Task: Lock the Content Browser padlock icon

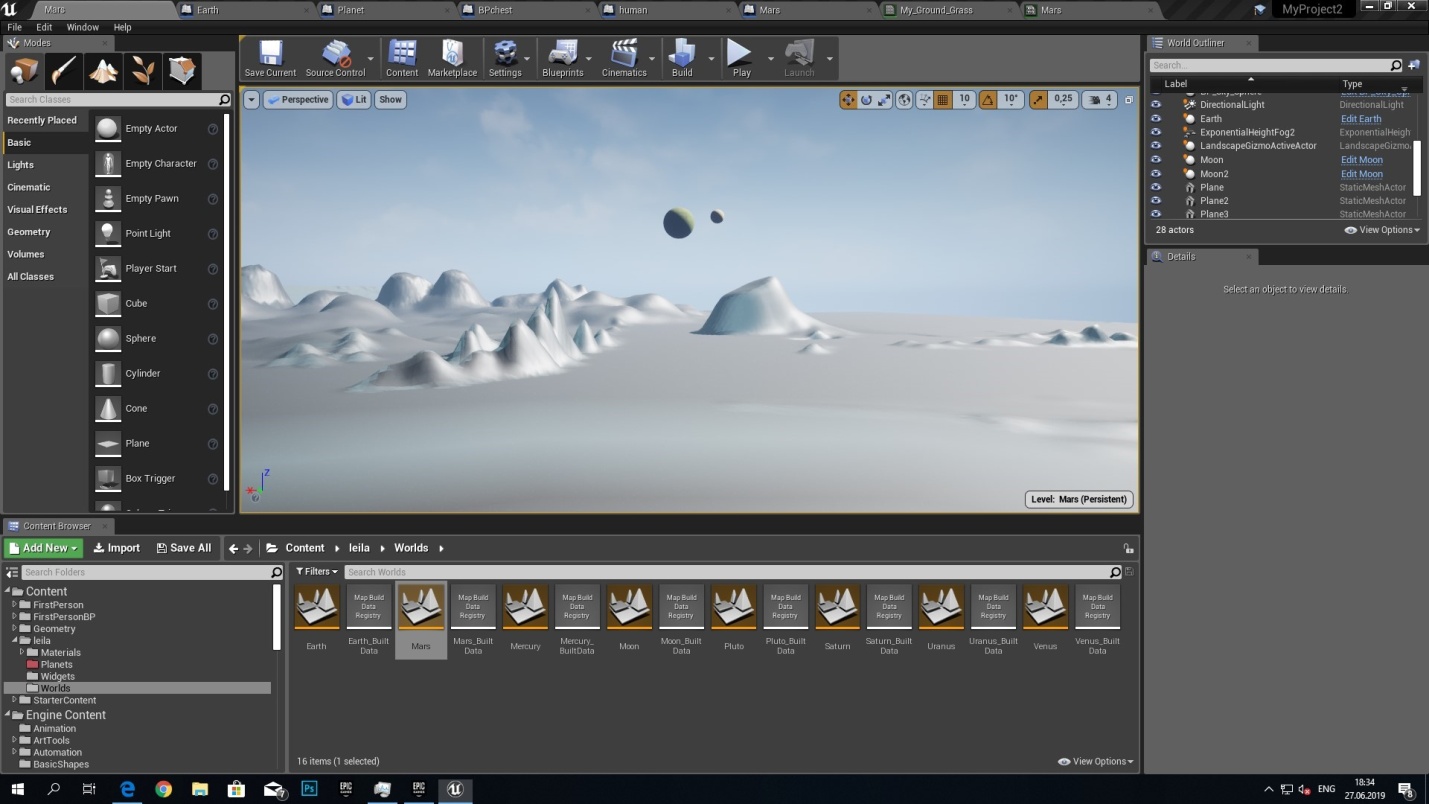Action: point(1128,548)
